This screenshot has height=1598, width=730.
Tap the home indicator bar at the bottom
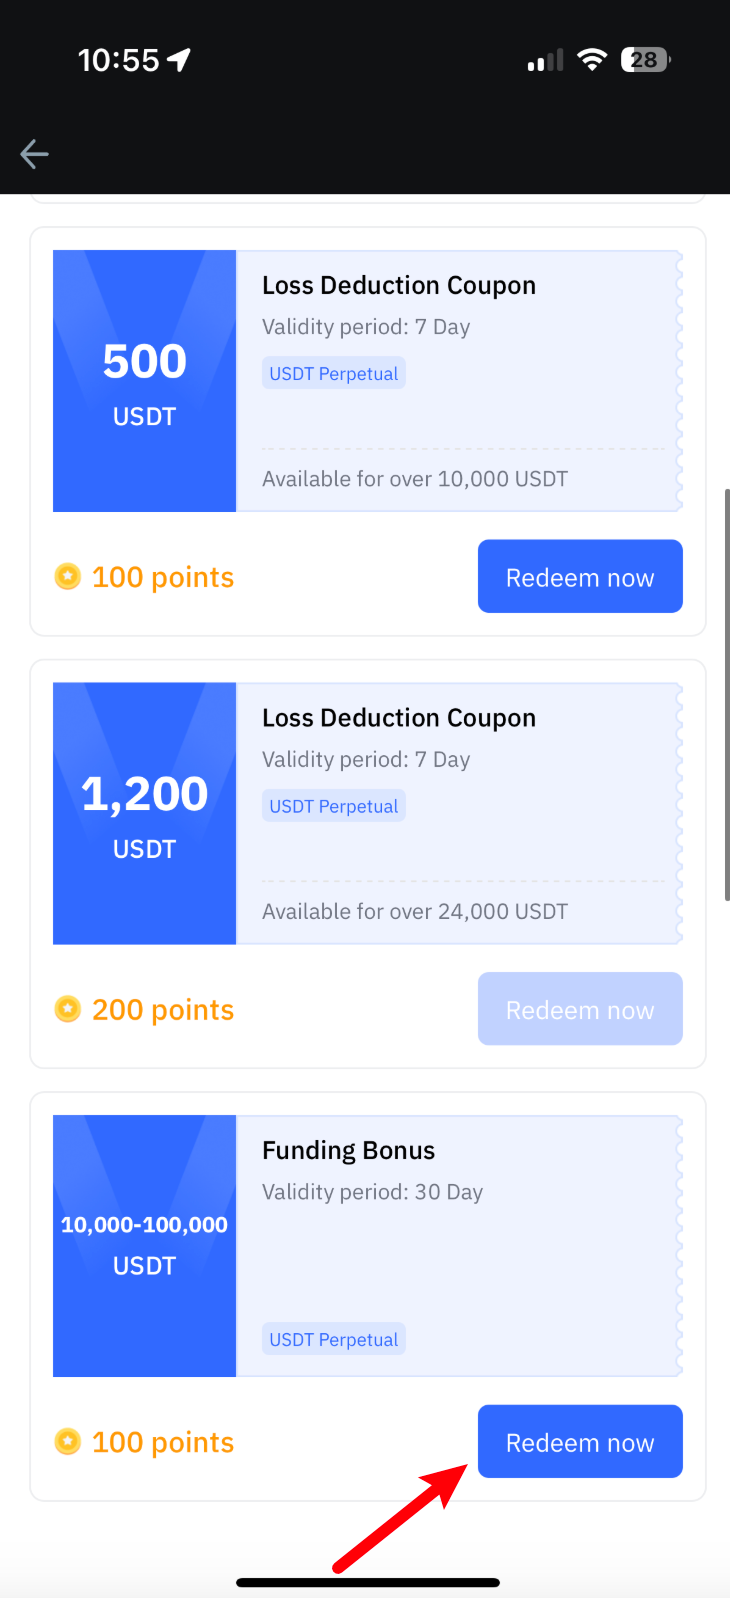pos(368,1583)
